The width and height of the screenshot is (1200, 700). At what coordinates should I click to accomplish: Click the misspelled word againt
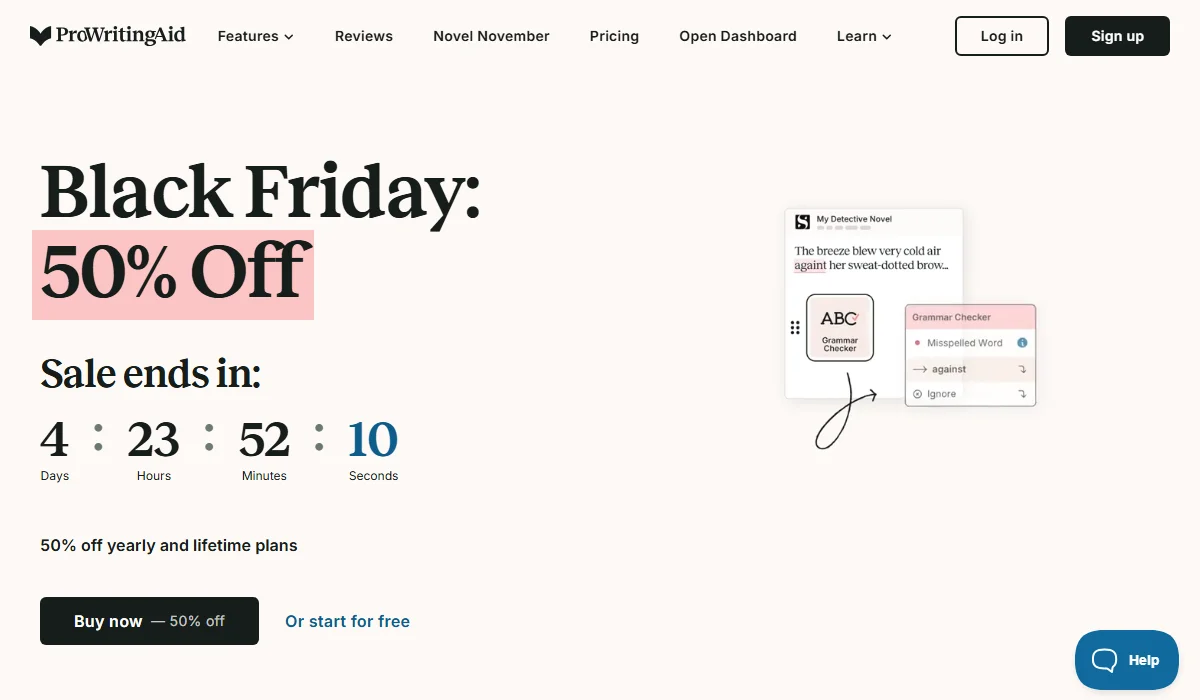pyautogui.click(x=810, y=265)
